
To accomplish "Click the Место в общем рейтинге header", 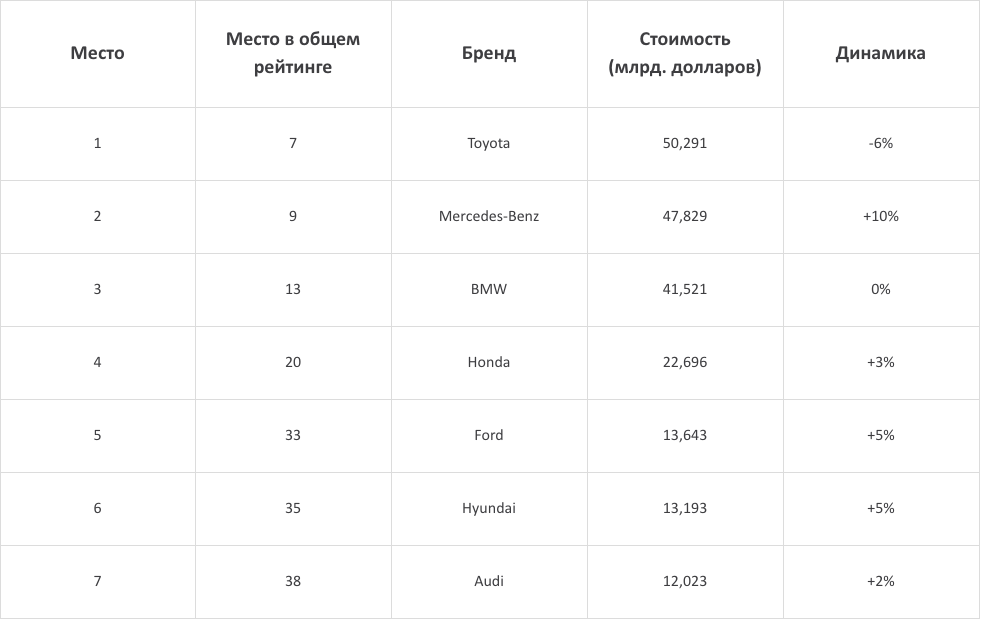I will point(293,53).
